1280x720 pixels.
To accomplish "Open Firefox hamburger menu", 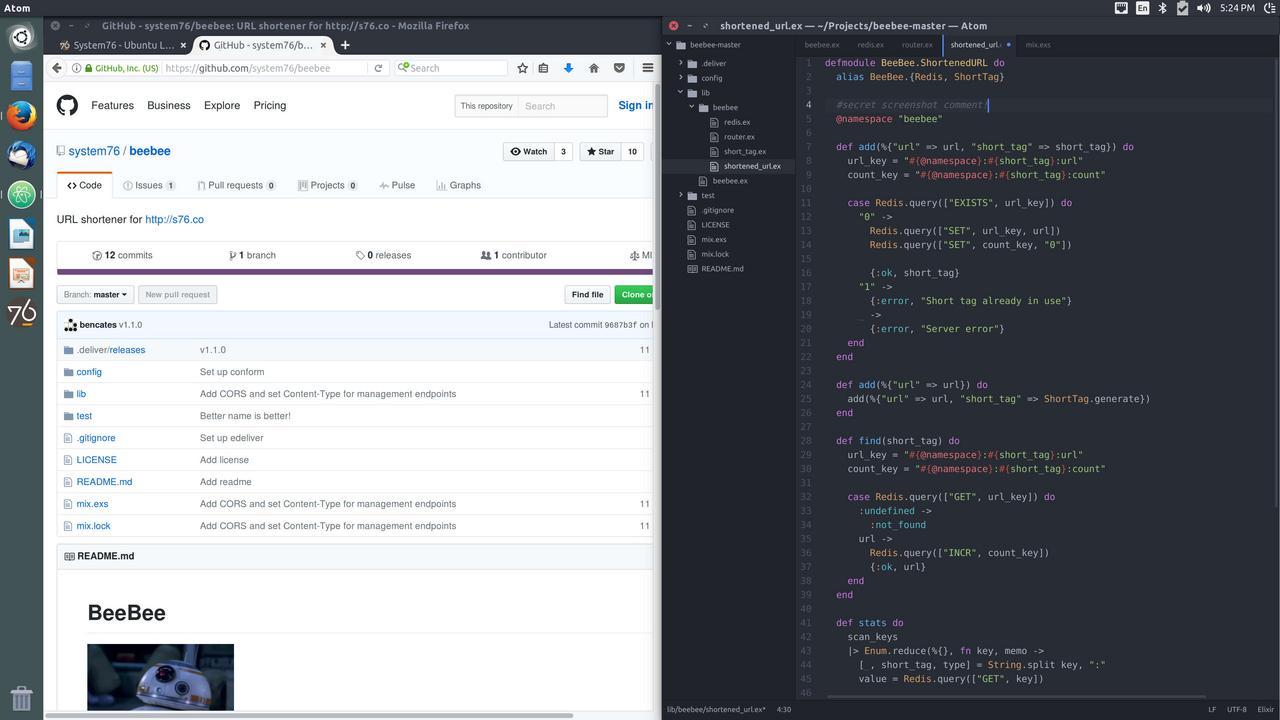I will 647,68.
